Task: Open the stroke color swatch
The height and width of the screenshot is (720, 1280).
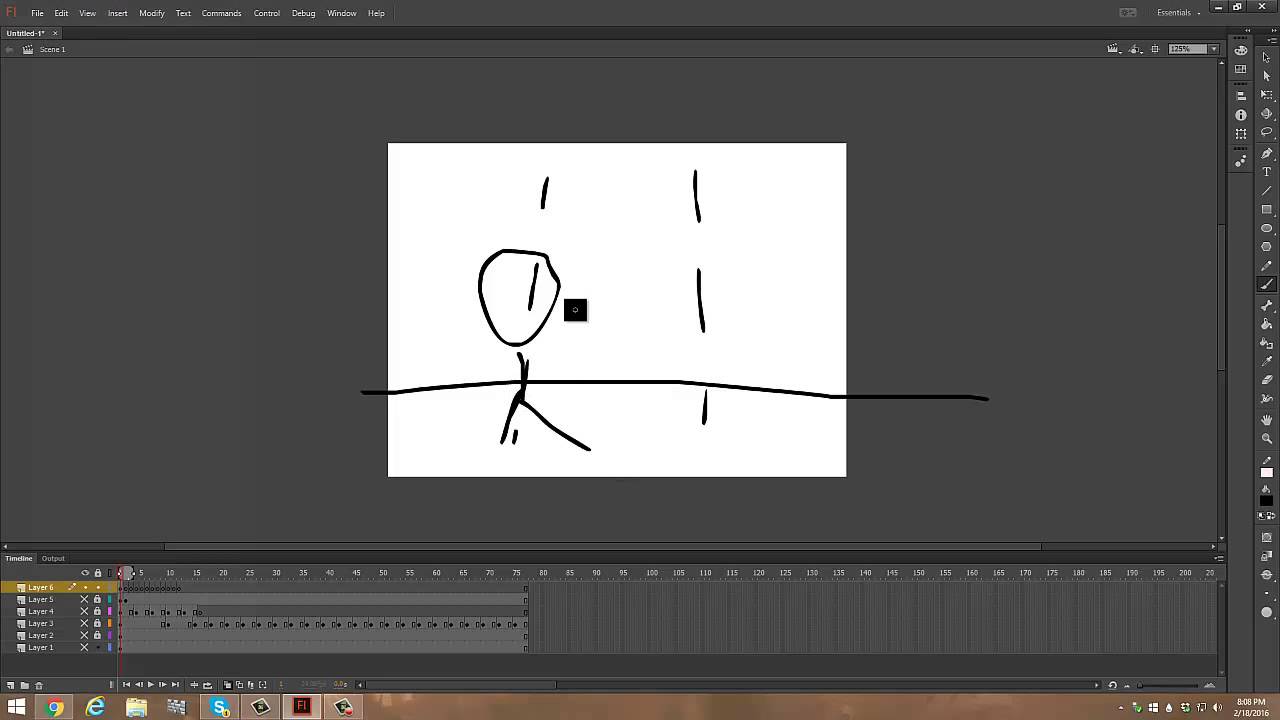Action: 1266,473
